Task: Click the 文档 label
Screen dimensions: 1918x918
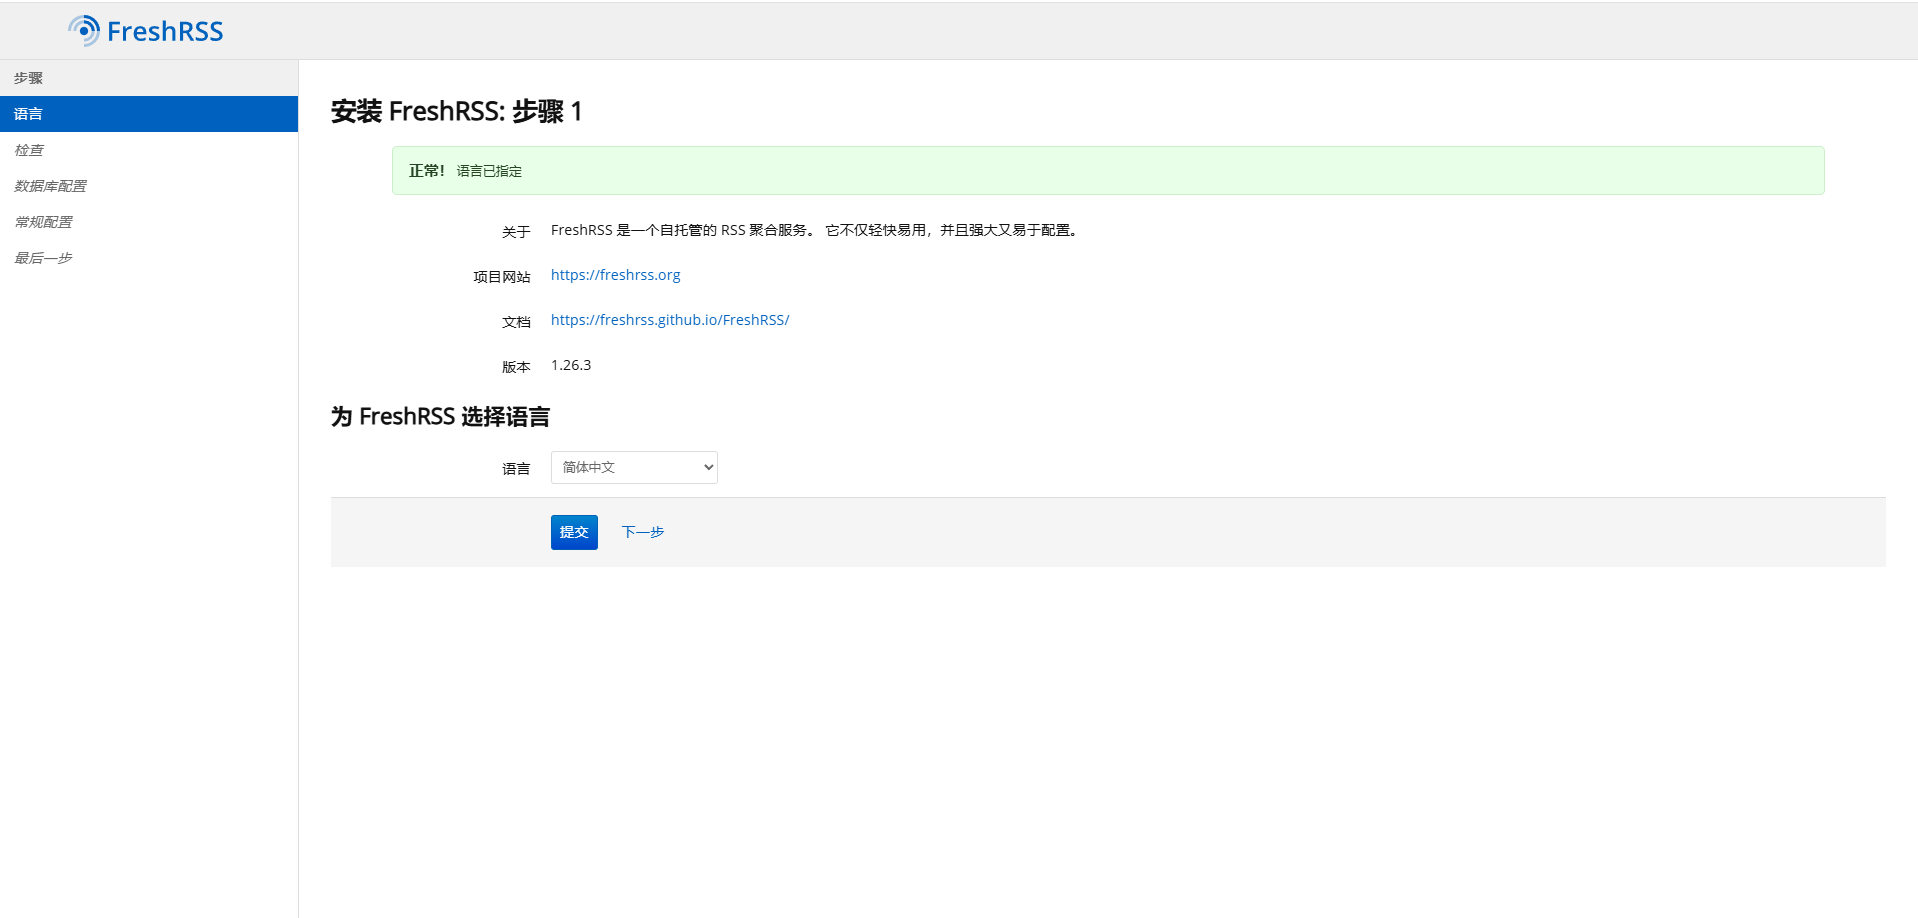Action: (516, 322)
